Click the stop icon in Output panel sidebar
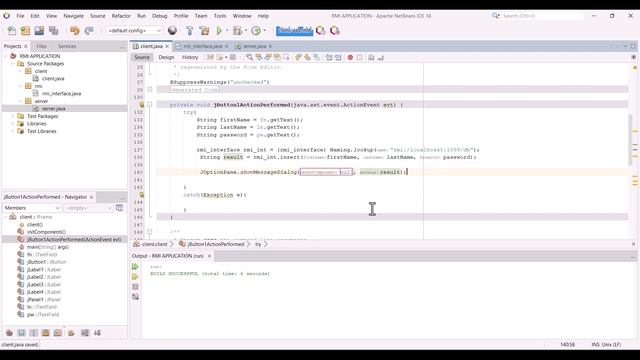The image size is (640, 360). click(135, 287)
